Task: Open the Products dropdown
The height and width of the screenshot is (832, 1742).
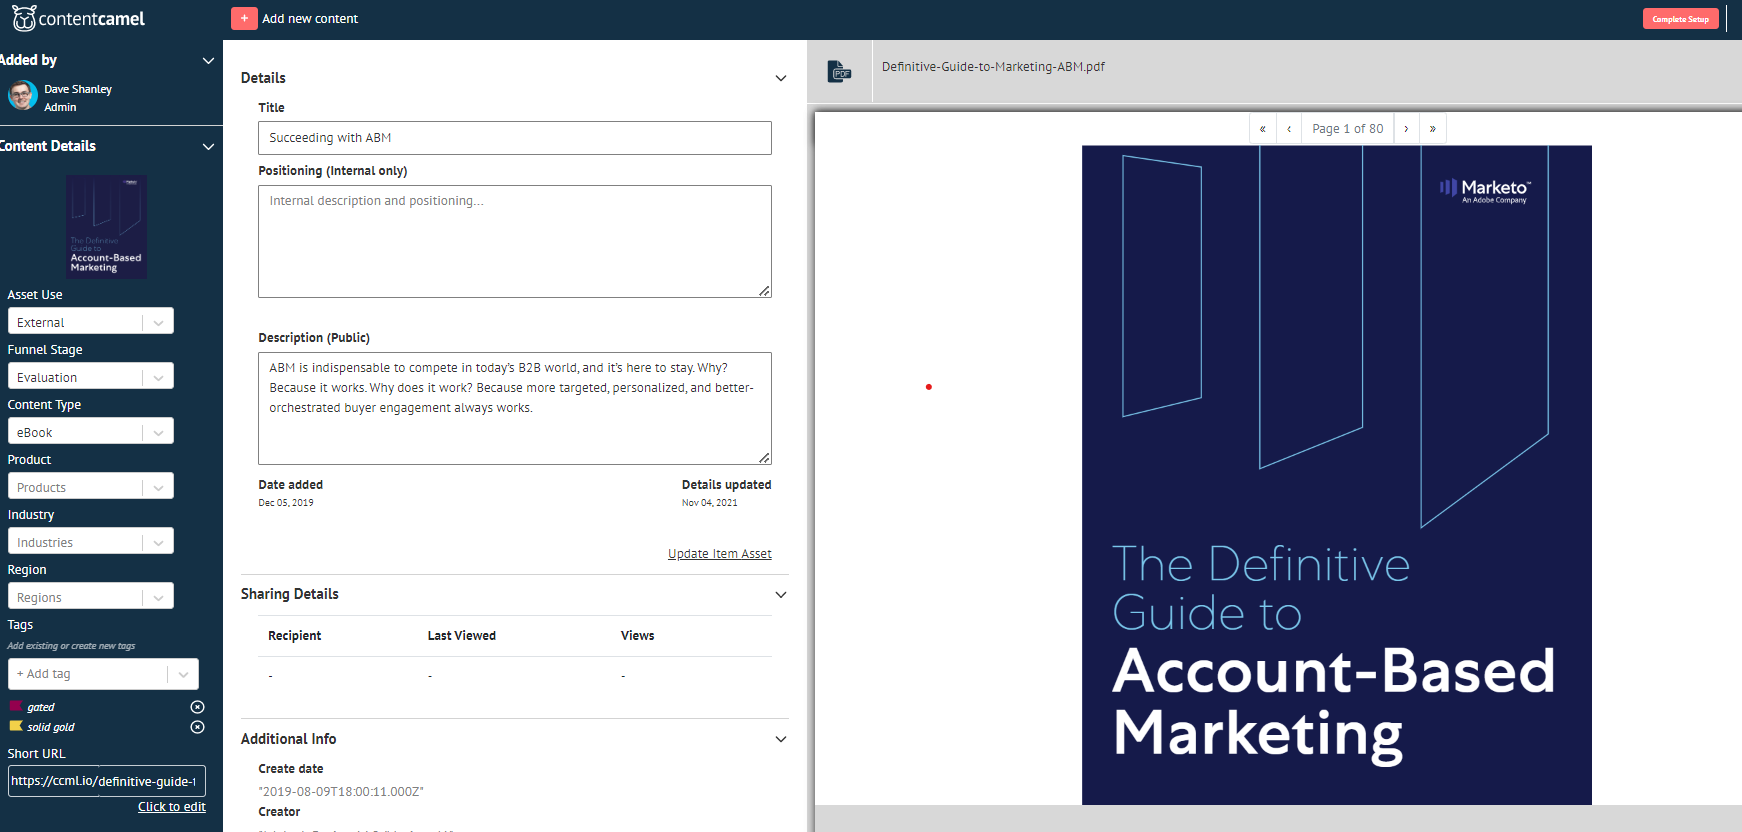Action: (x=91, y=486)
